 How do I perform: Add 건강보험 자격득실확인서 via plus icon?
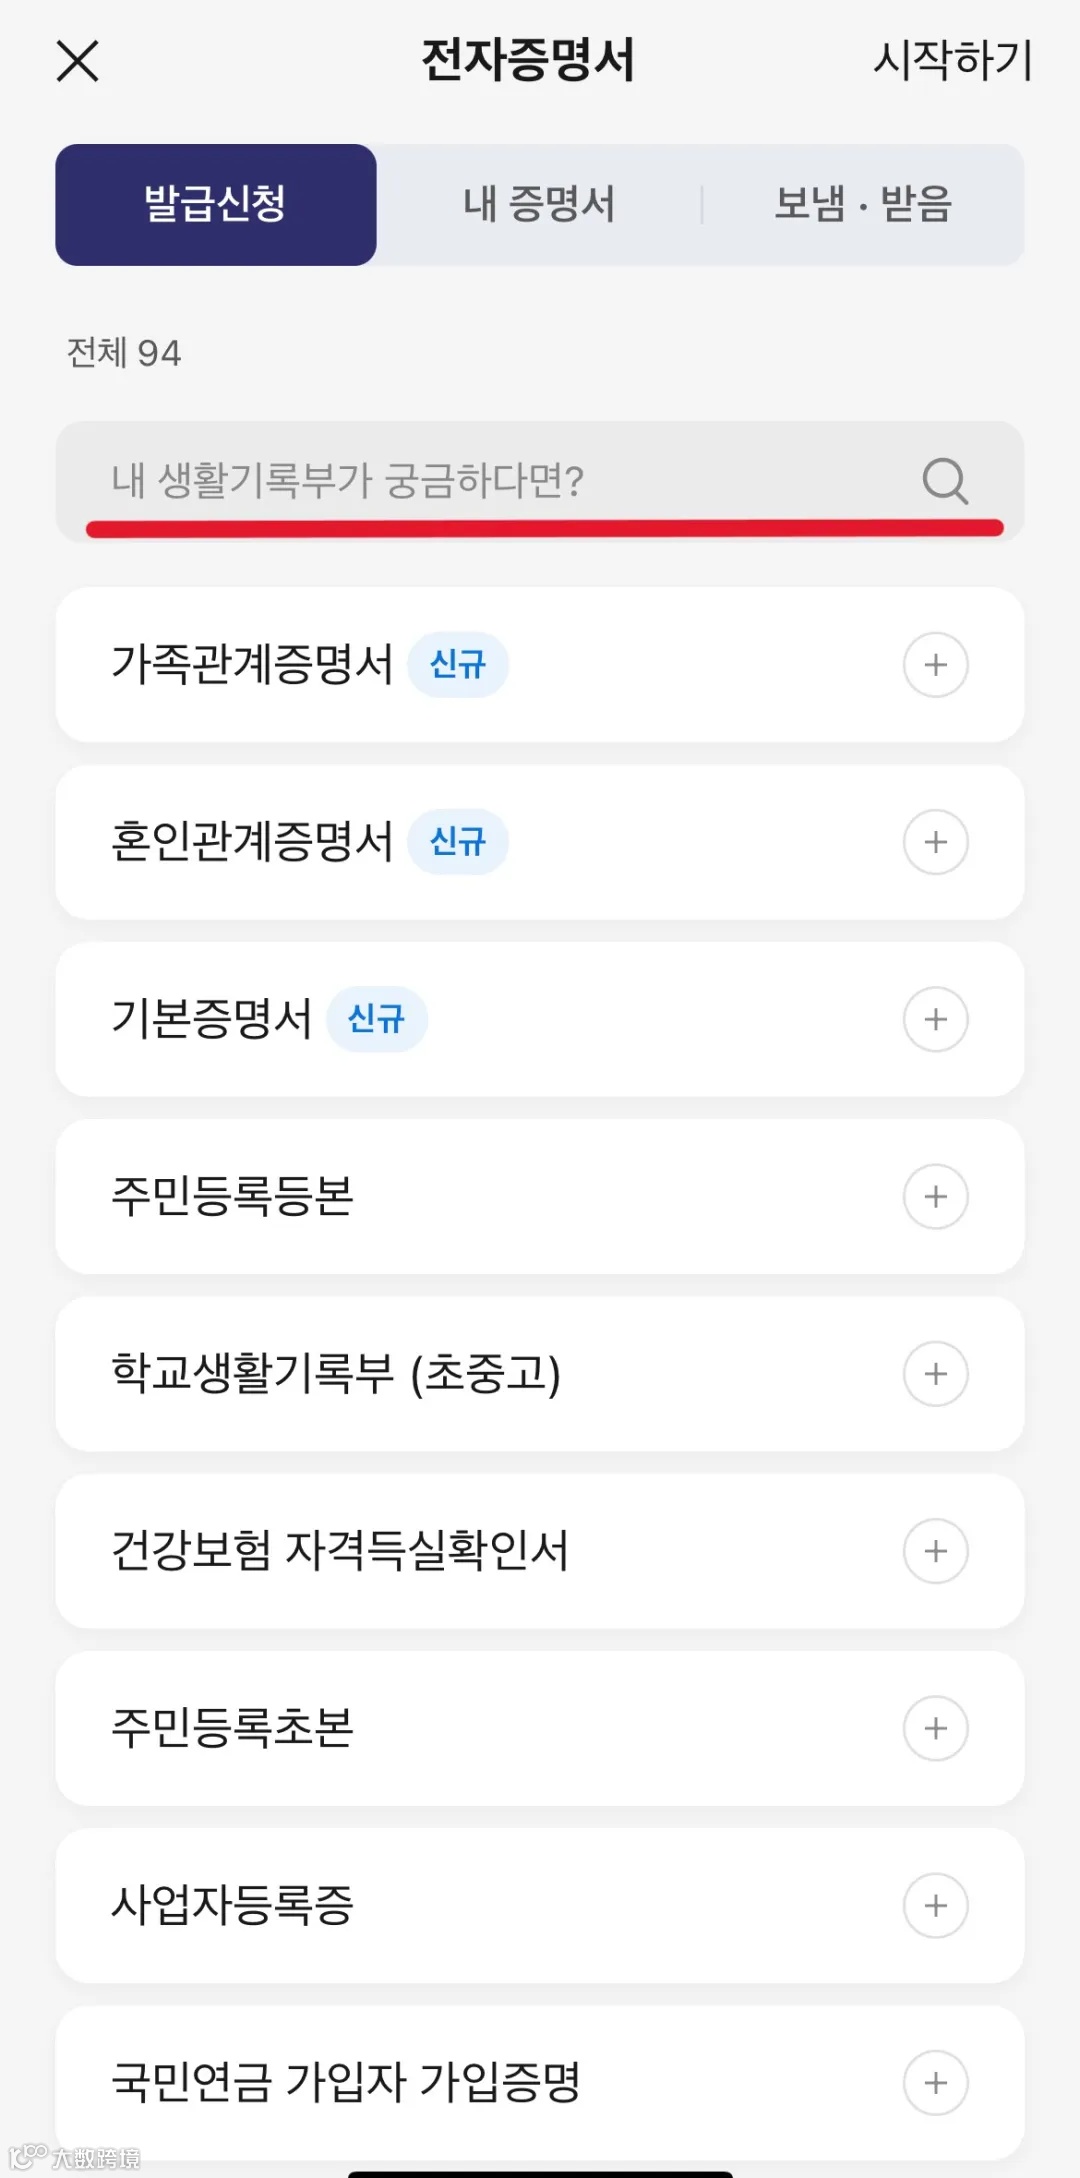coord(935,1551)
